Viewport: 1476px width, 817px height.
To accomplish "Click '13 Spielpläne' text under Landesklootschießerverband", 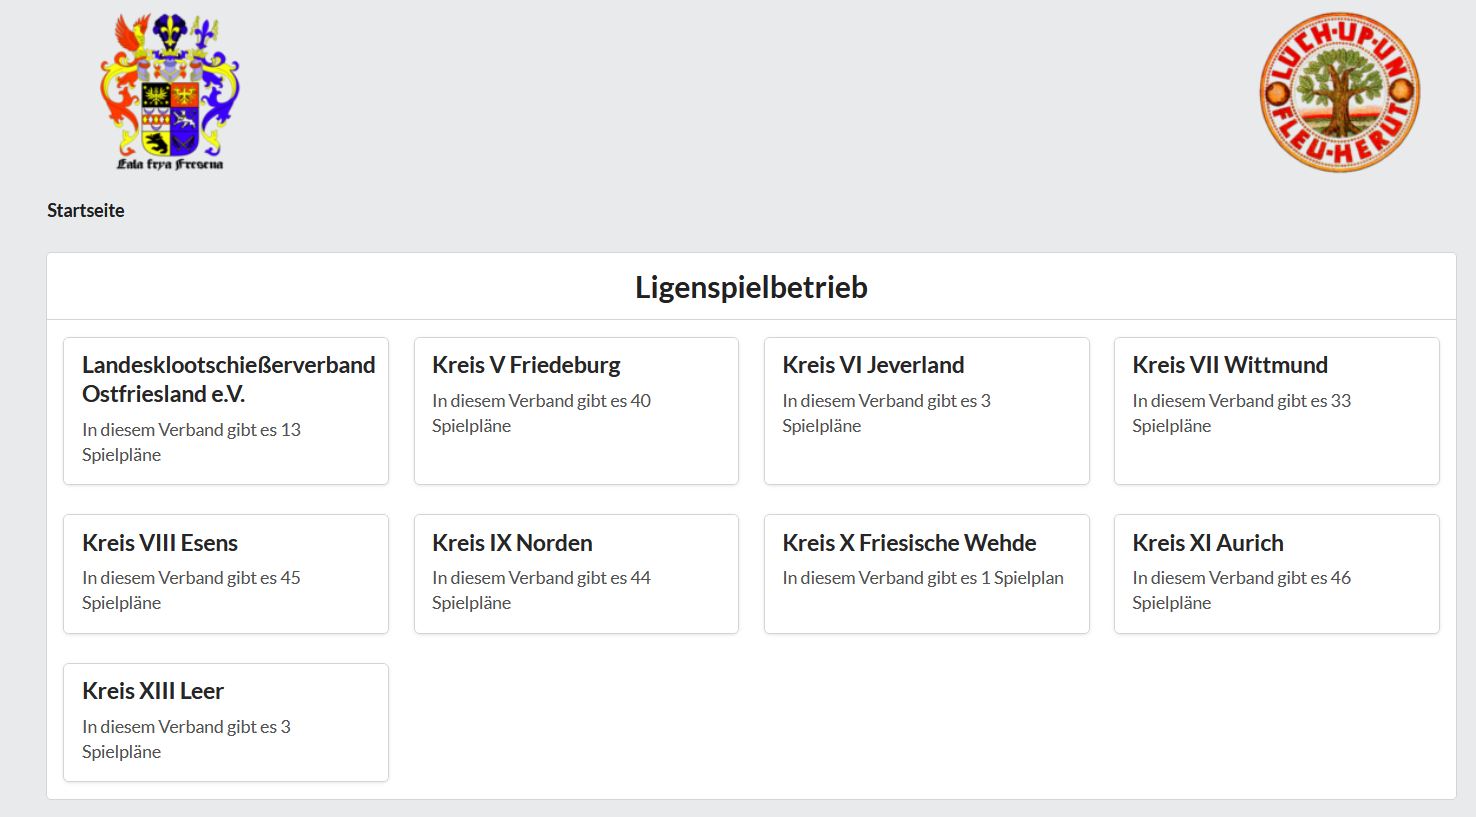I will coord(191,442).
